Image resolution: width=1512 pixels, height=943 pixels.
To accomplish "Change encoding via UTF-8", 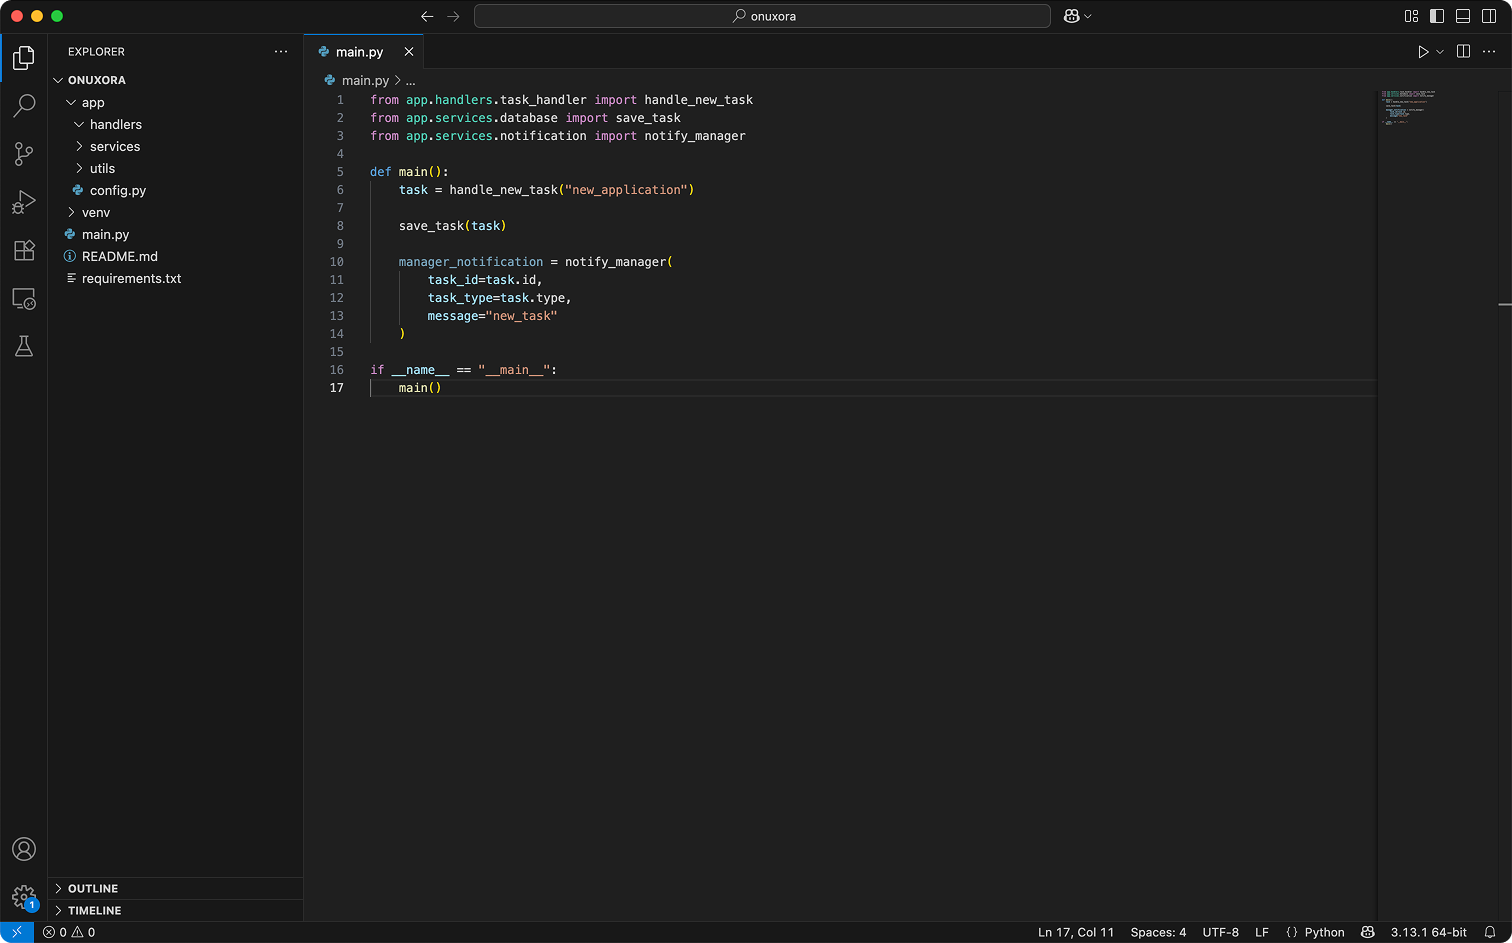I will click(x=1220, y=932).
